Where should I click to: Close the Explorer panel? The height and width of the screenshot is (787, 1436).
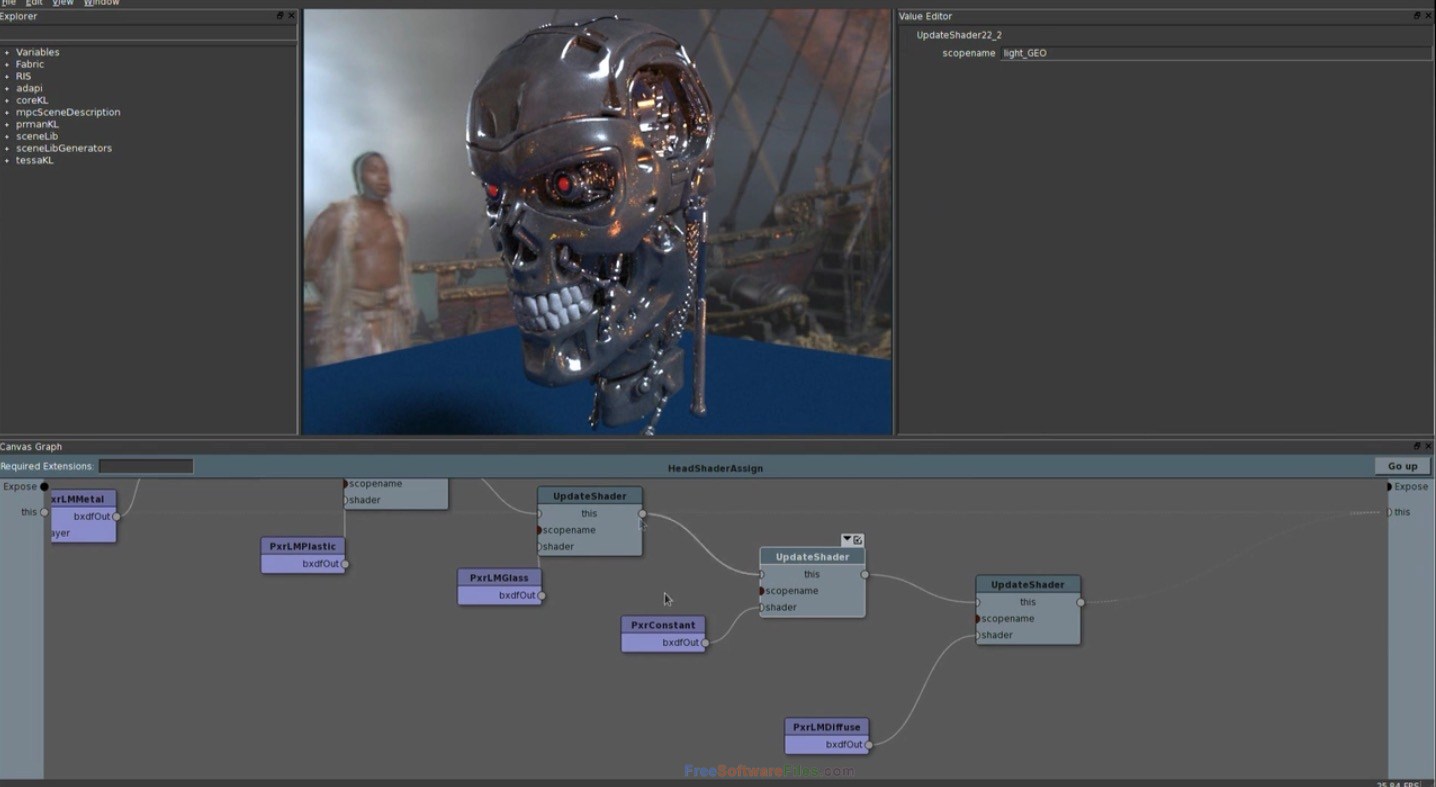[x=291, y=16]
